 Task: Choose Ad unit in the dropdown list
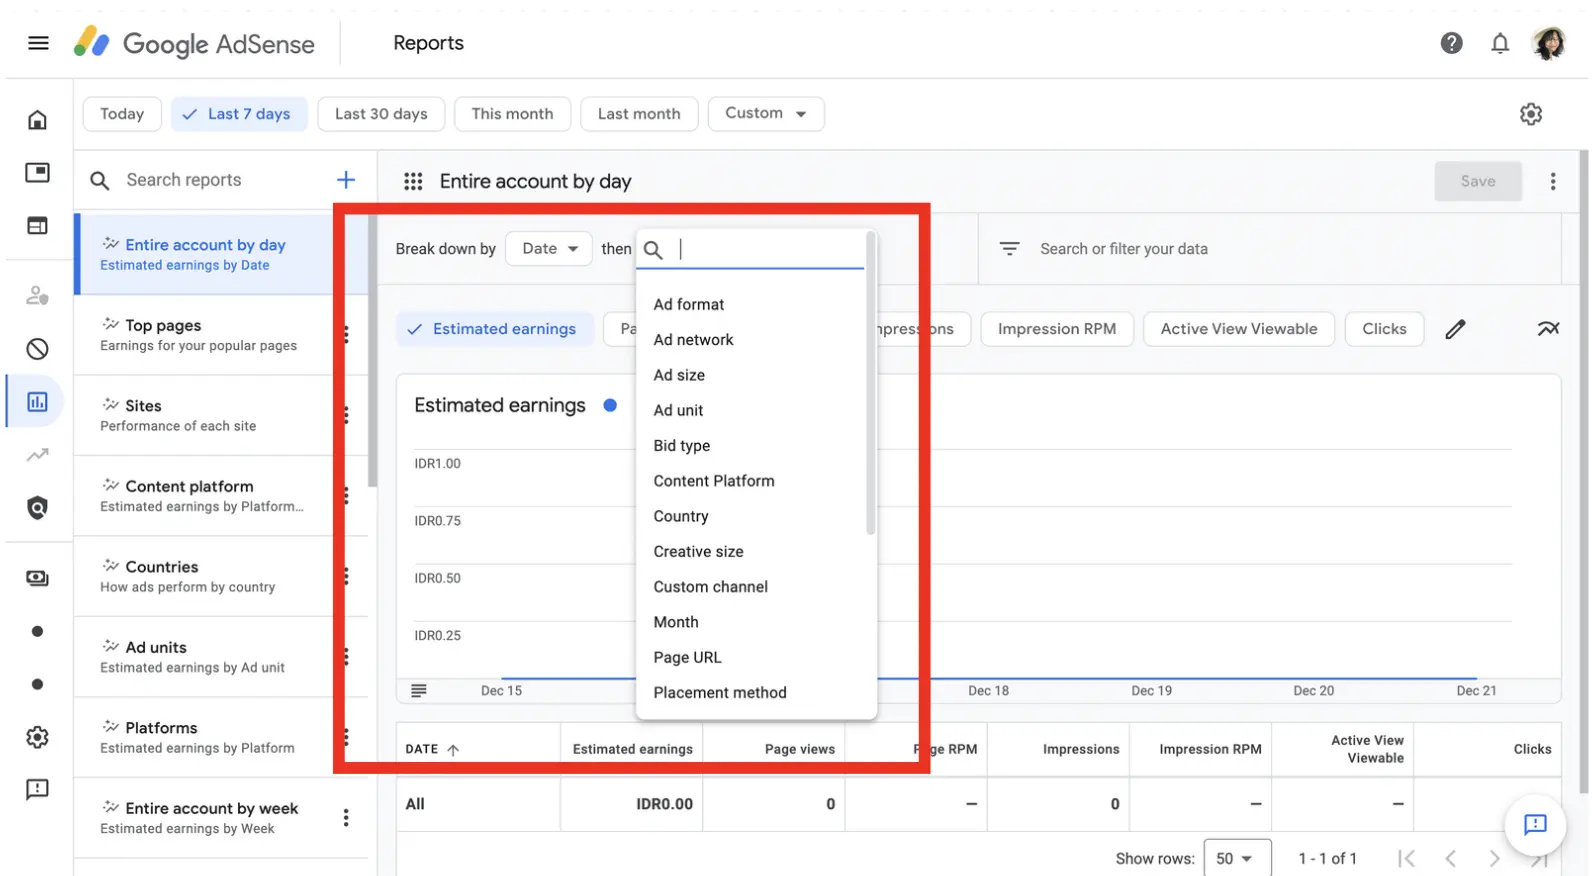(678, 410)
